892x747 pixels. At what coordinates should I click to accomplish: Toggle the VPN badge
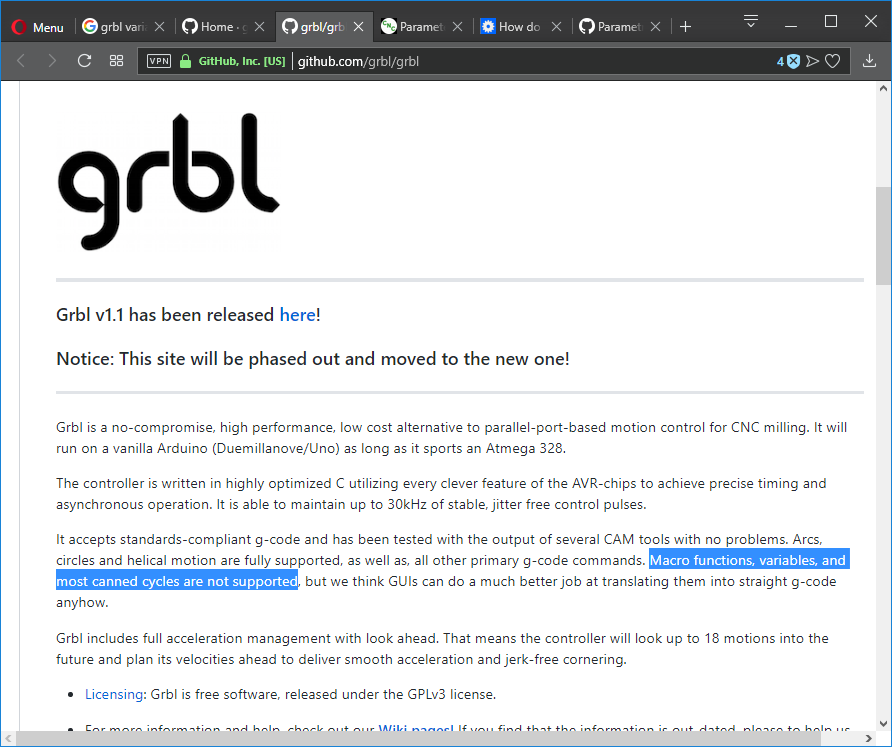pos(159,61)
